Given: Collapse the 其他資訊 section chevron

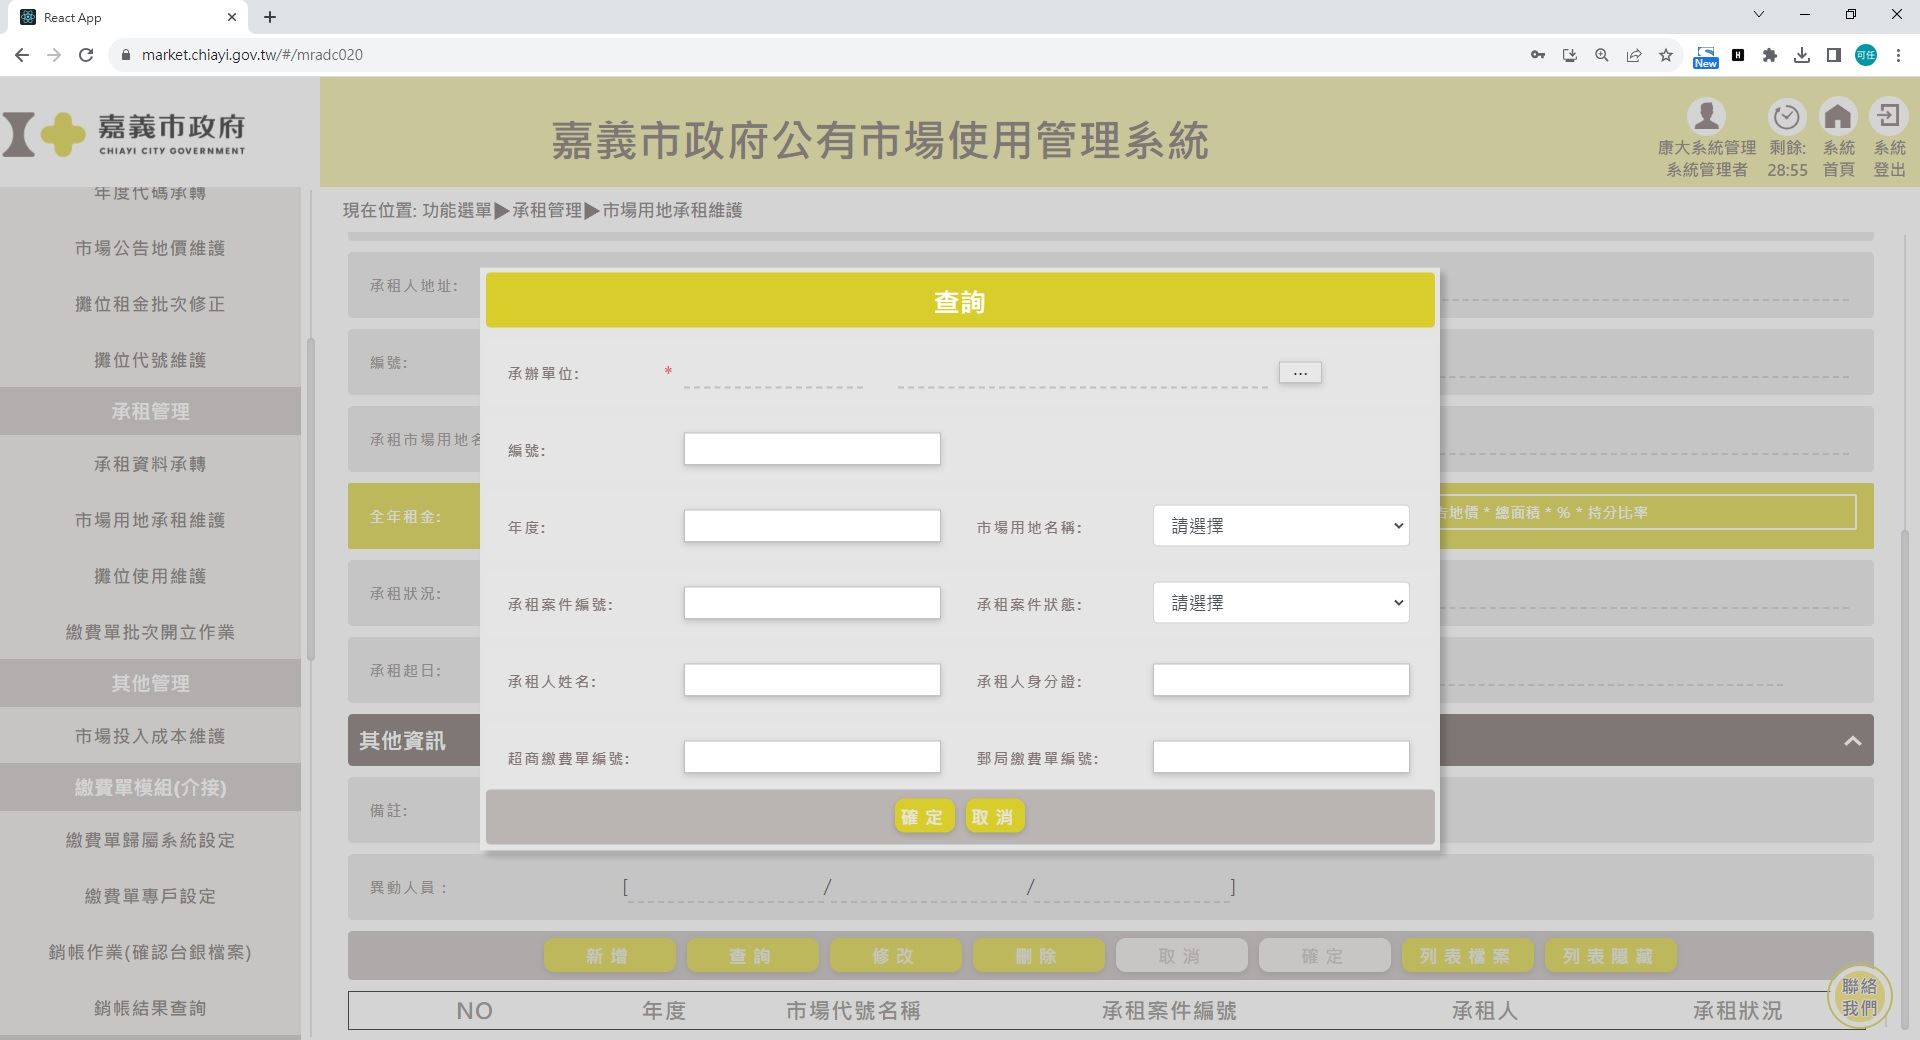Looking at the screenshot, I should 1852,741.
